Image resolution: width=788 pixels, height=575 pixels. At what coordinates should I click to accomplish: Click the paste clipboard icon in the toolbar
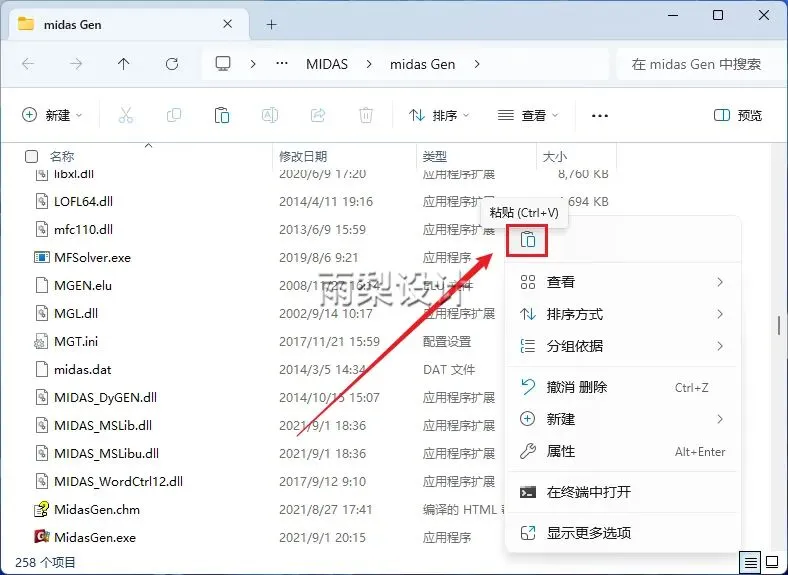tap(222, 115)
